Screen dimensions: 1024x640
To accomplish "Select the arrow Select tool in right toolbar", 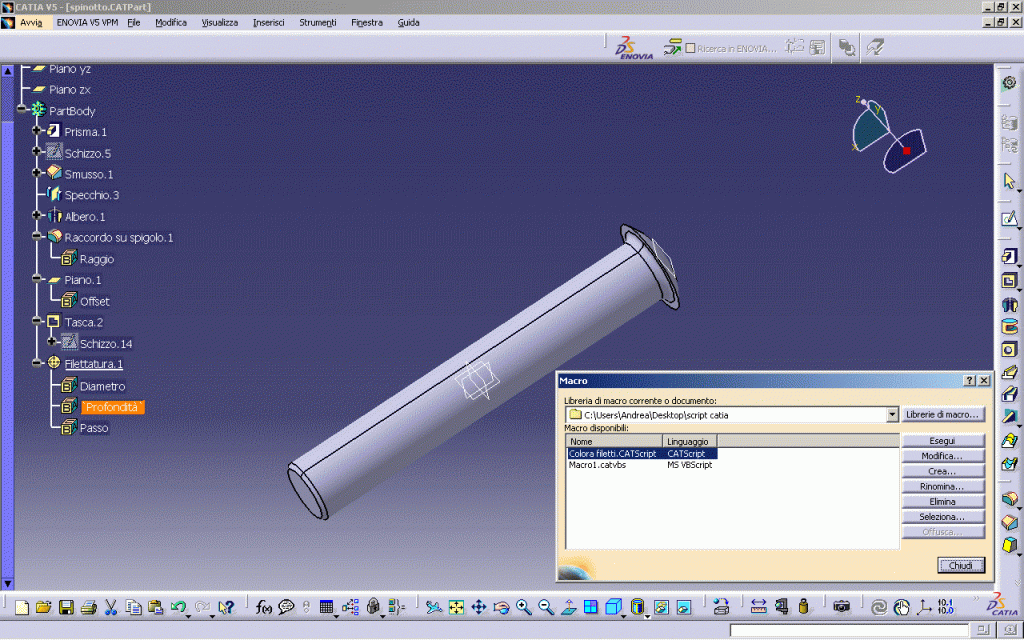I will tap(1009, 181).
